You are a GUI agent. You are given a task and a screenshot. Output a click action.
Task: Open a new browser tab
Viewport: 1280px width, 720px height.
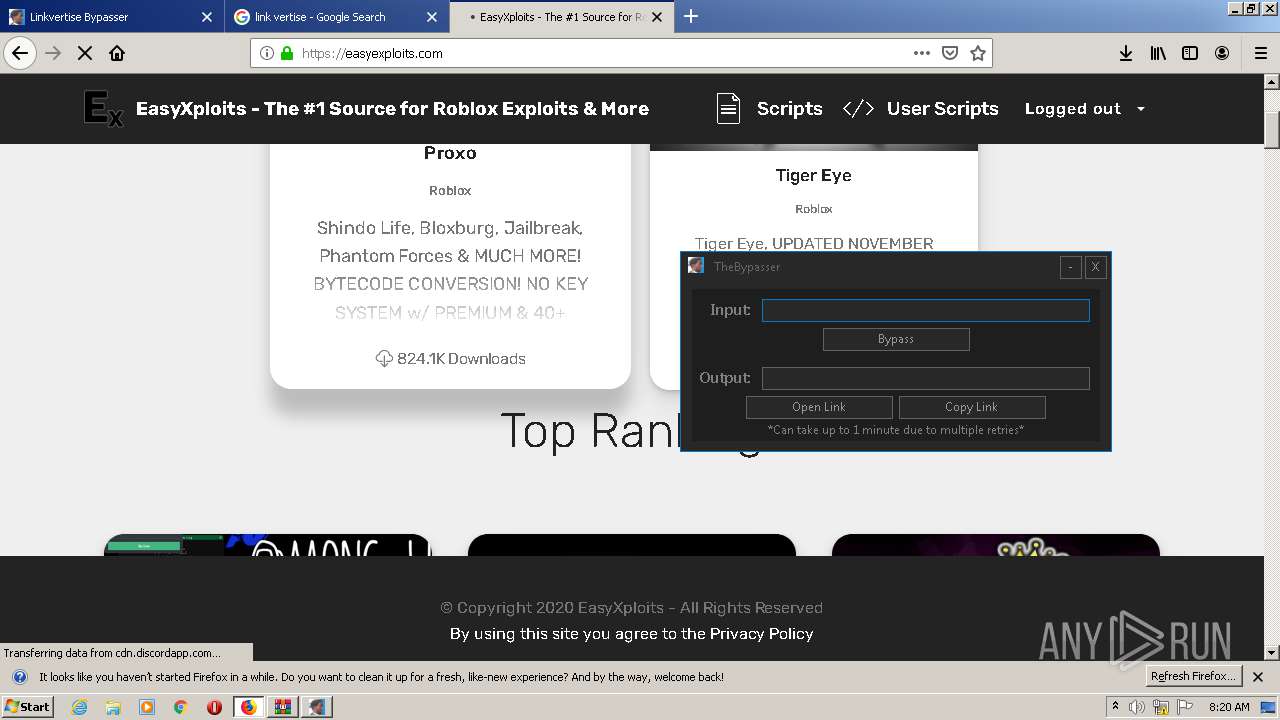pos(691,16)
